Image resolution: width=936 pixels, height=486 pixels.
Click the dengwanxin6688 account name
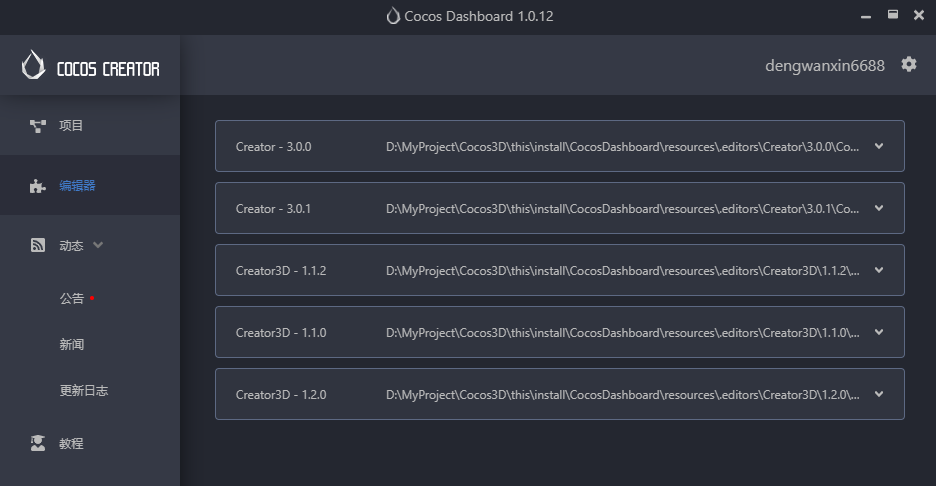(824, 66)
